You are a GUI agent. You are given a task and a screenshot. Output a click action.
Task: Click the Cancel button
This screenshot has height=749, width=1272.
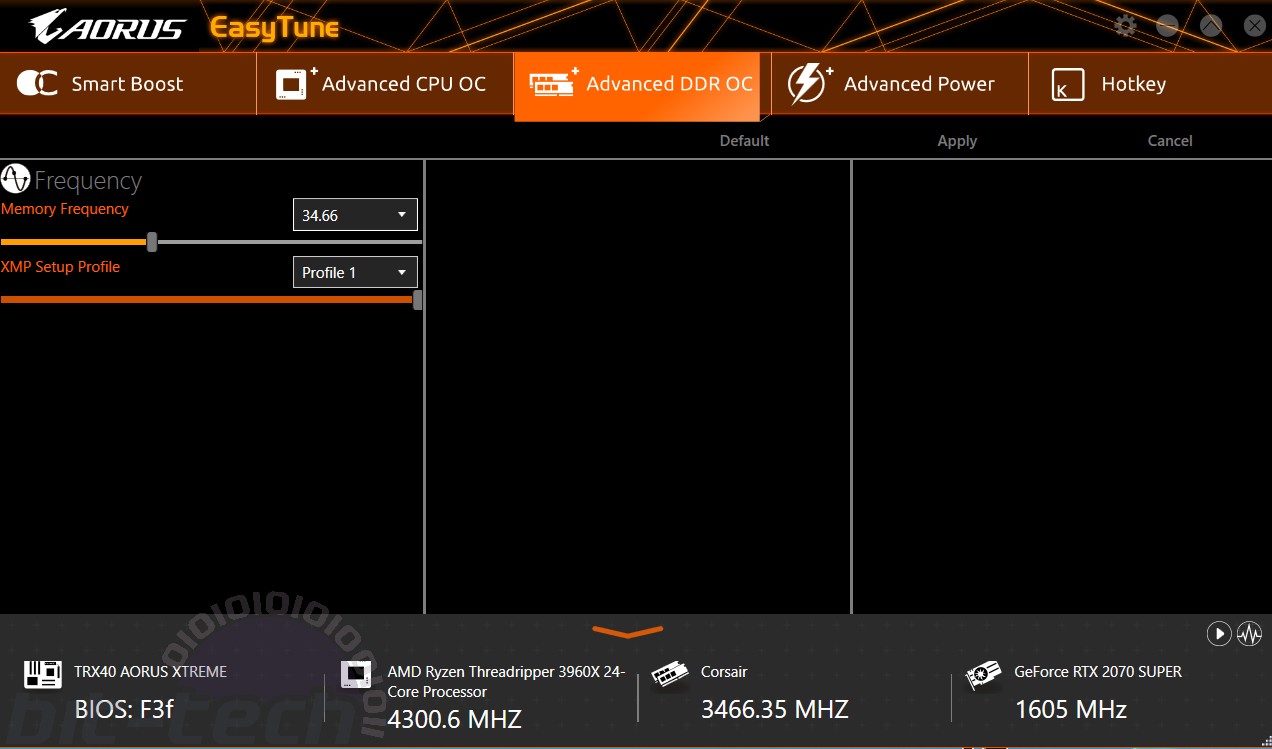coord(1170,141)
